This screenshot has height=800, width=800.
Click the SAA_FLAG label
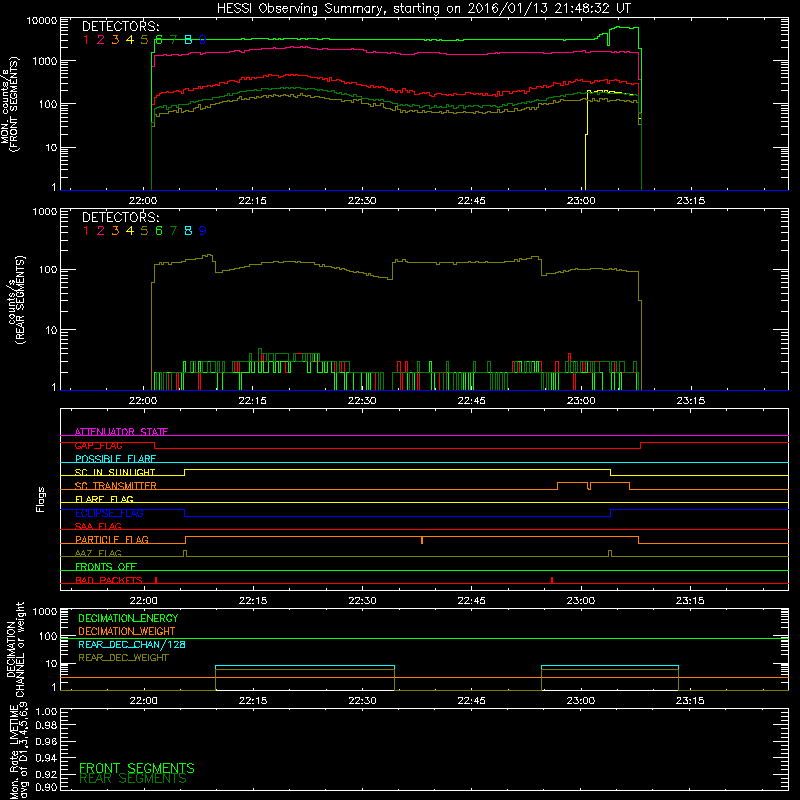pos(98,526)
